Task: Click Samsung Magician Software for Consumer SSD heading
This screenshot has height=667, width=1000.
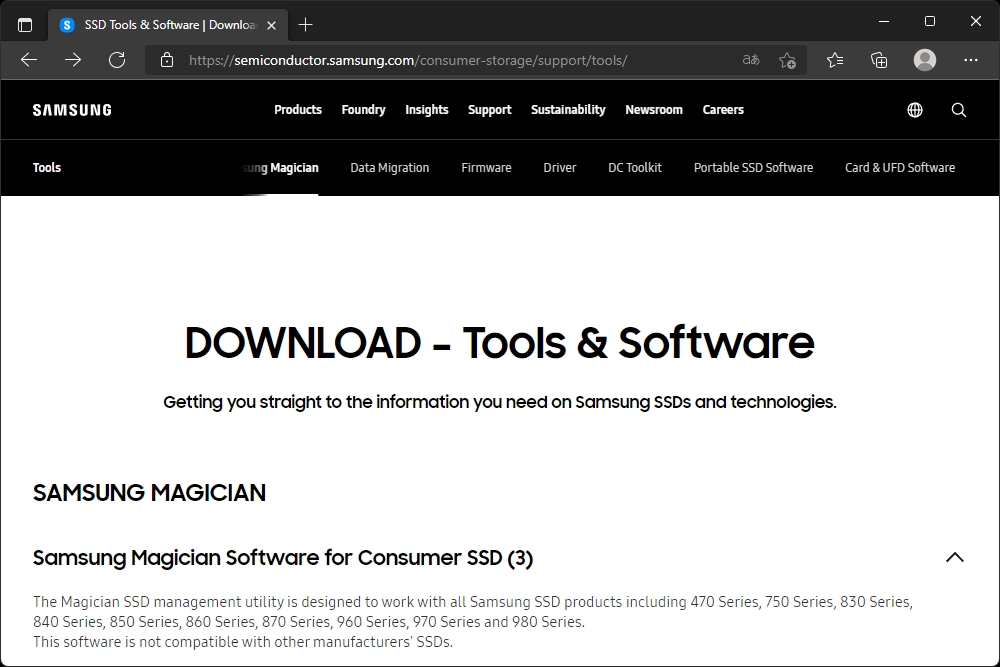Action: coord(283,558)
